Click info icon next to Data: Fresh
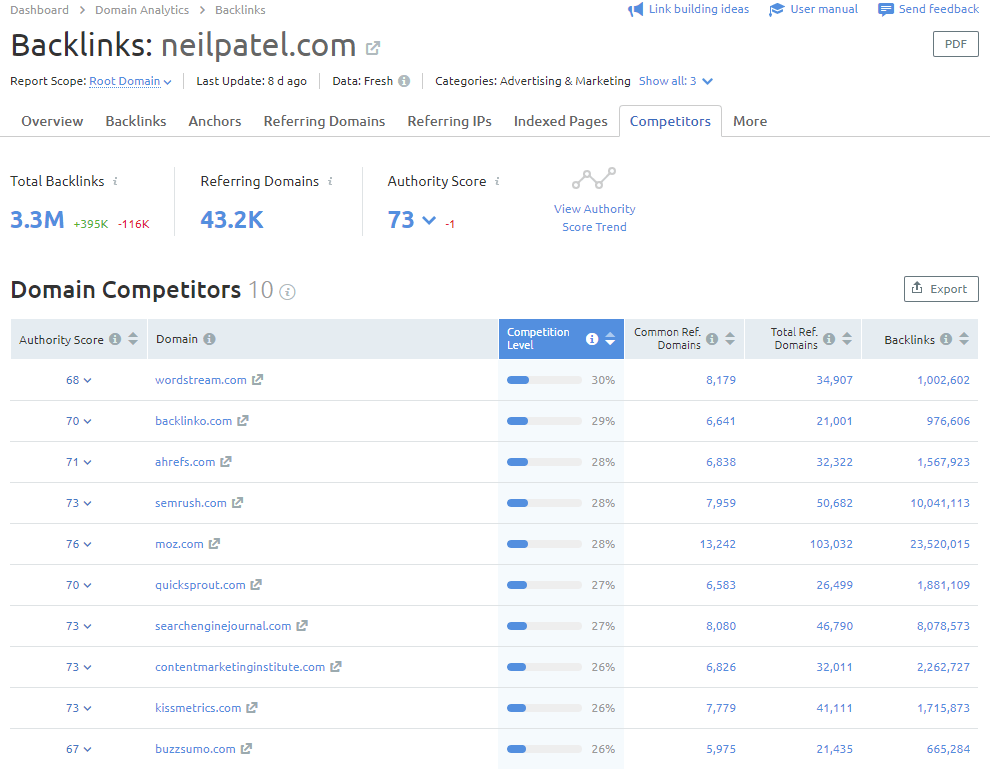Viewport: 990px width, 769px height. pyautogui.click(x=404, y=81)
